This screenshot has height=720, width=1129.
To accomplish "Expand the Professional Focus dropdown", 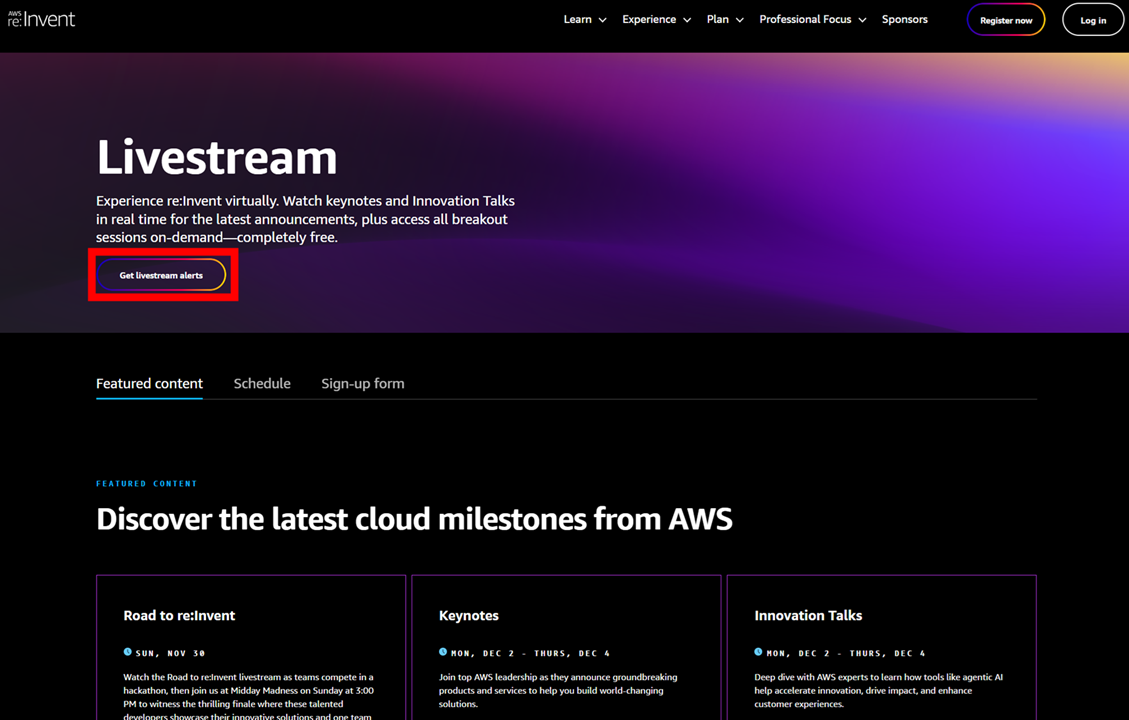I will pos(812,19).
